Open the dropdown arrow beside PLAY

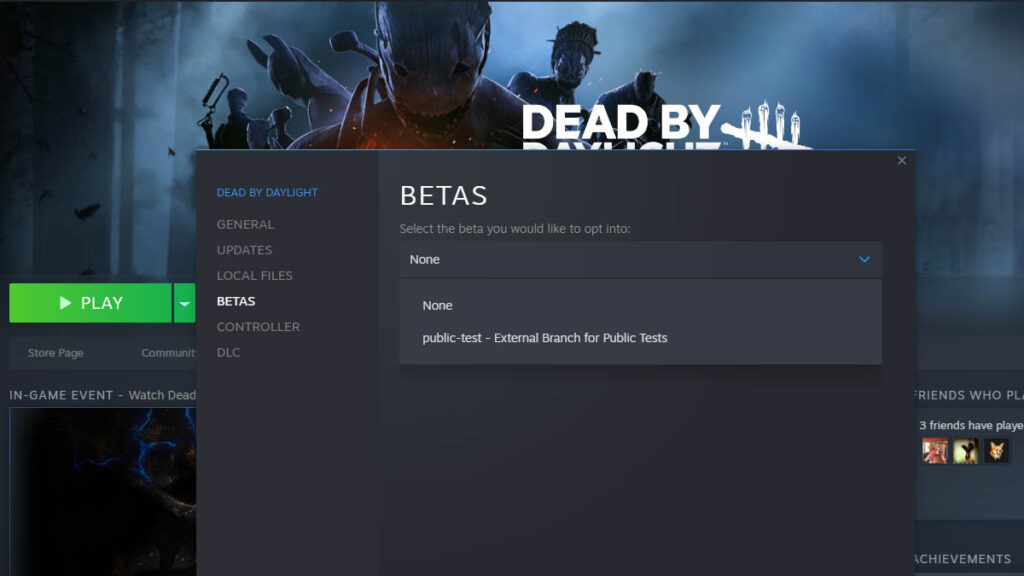pos(185,303)
